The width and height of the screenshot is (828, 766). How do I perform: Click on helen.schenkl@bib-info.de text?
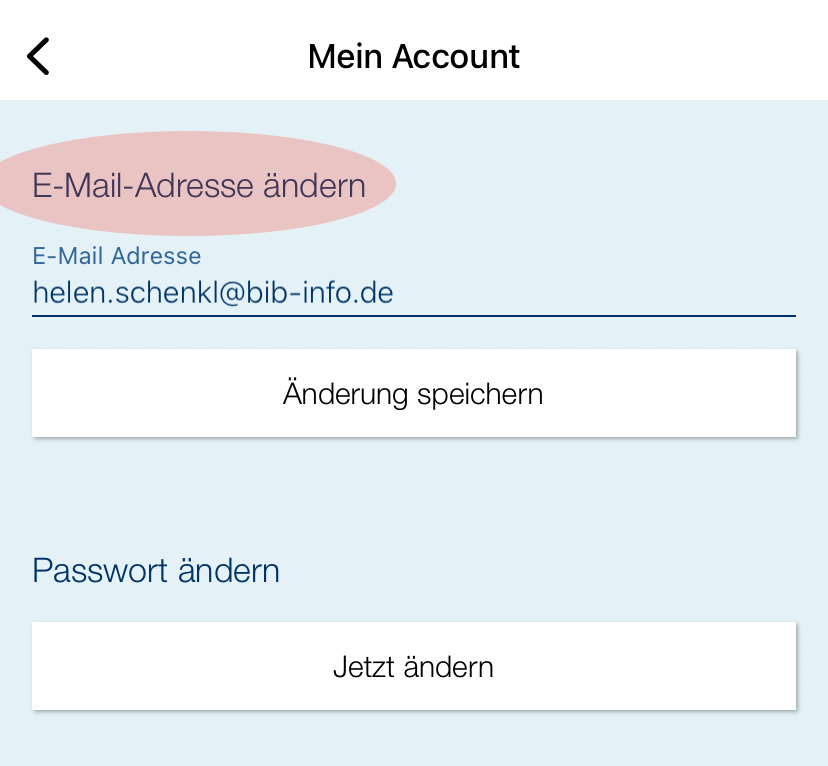click(x=213, y=293)
